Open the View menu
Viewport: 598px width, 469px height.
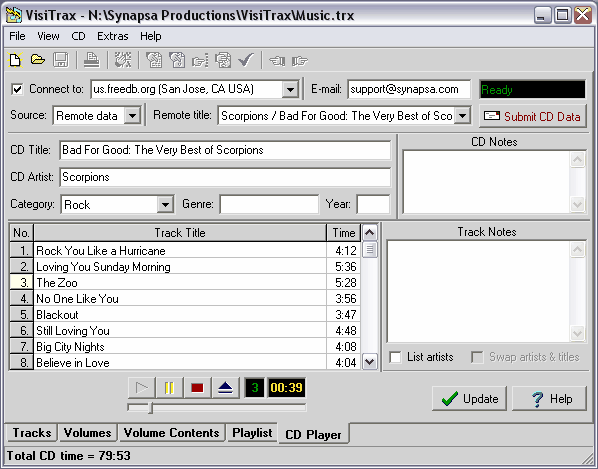point(48,36)
